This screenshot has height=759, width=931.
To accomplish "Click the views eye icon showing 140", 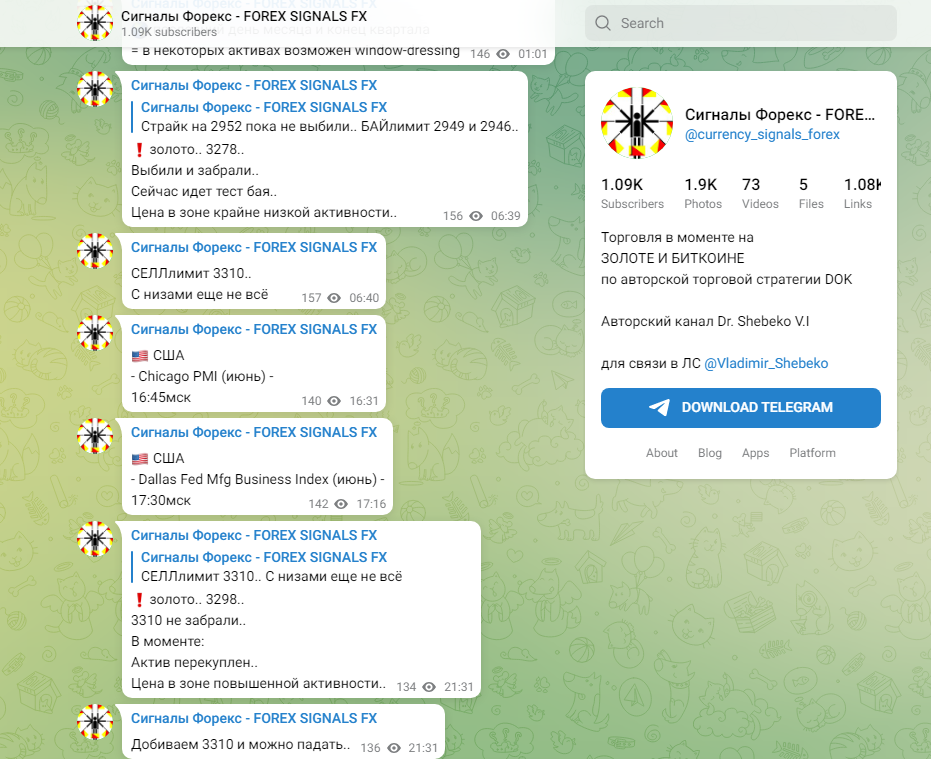I will coord(334,401).
